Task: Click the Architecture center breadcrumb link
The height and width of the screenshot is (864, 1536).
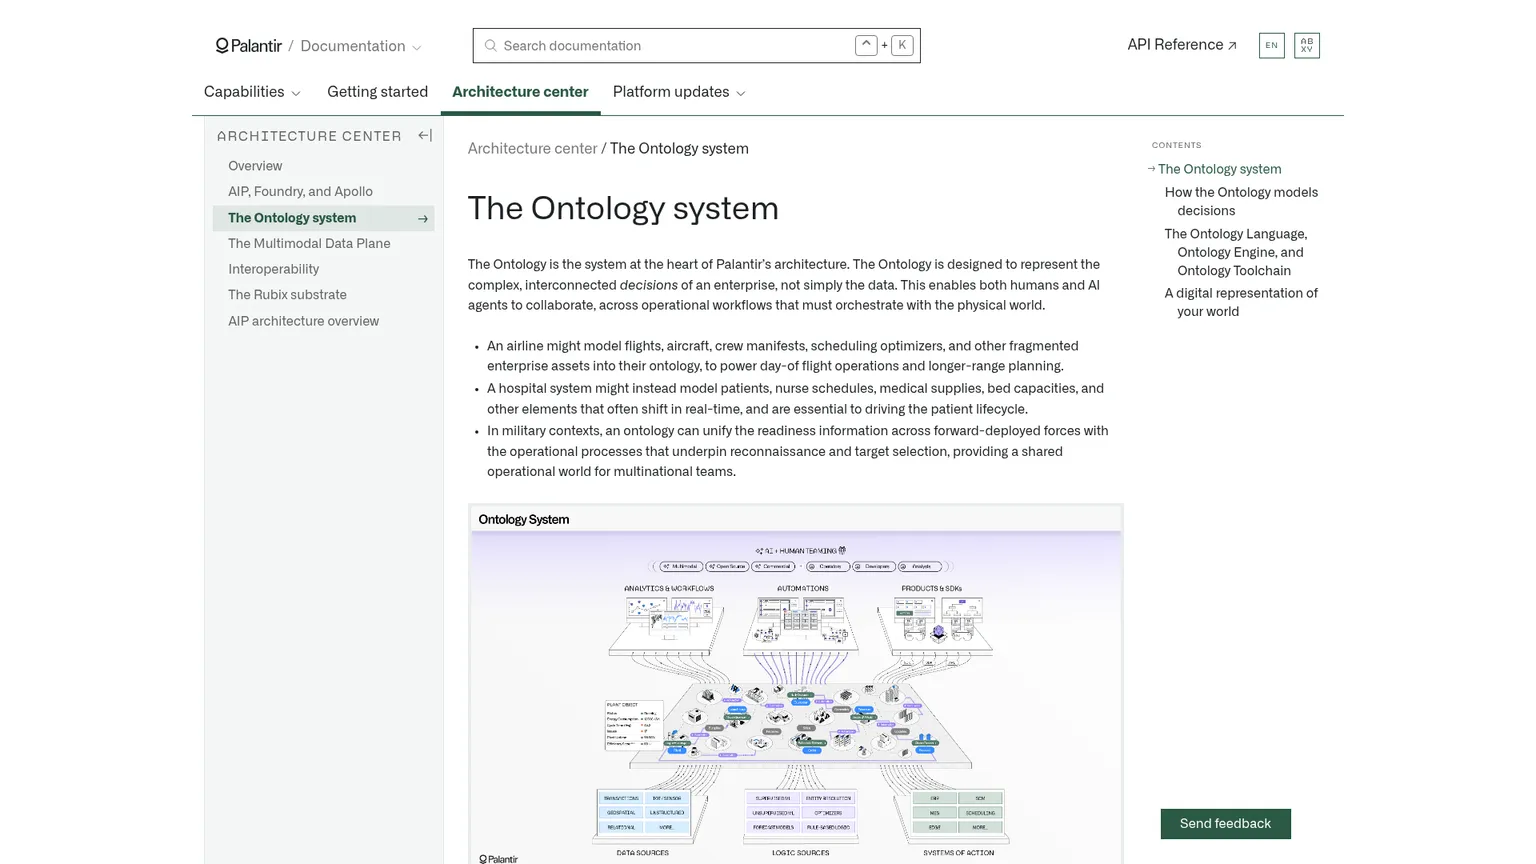Action: pyautogui.click(x=532, y=149)
